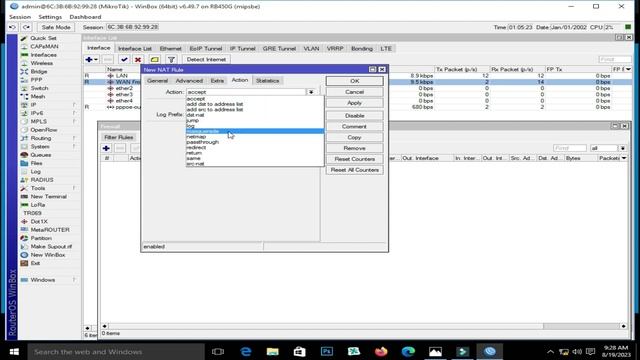Click the yellow comment icon in Interface List
This screenshot has height=360, width=640.
(x=154, y=60)
